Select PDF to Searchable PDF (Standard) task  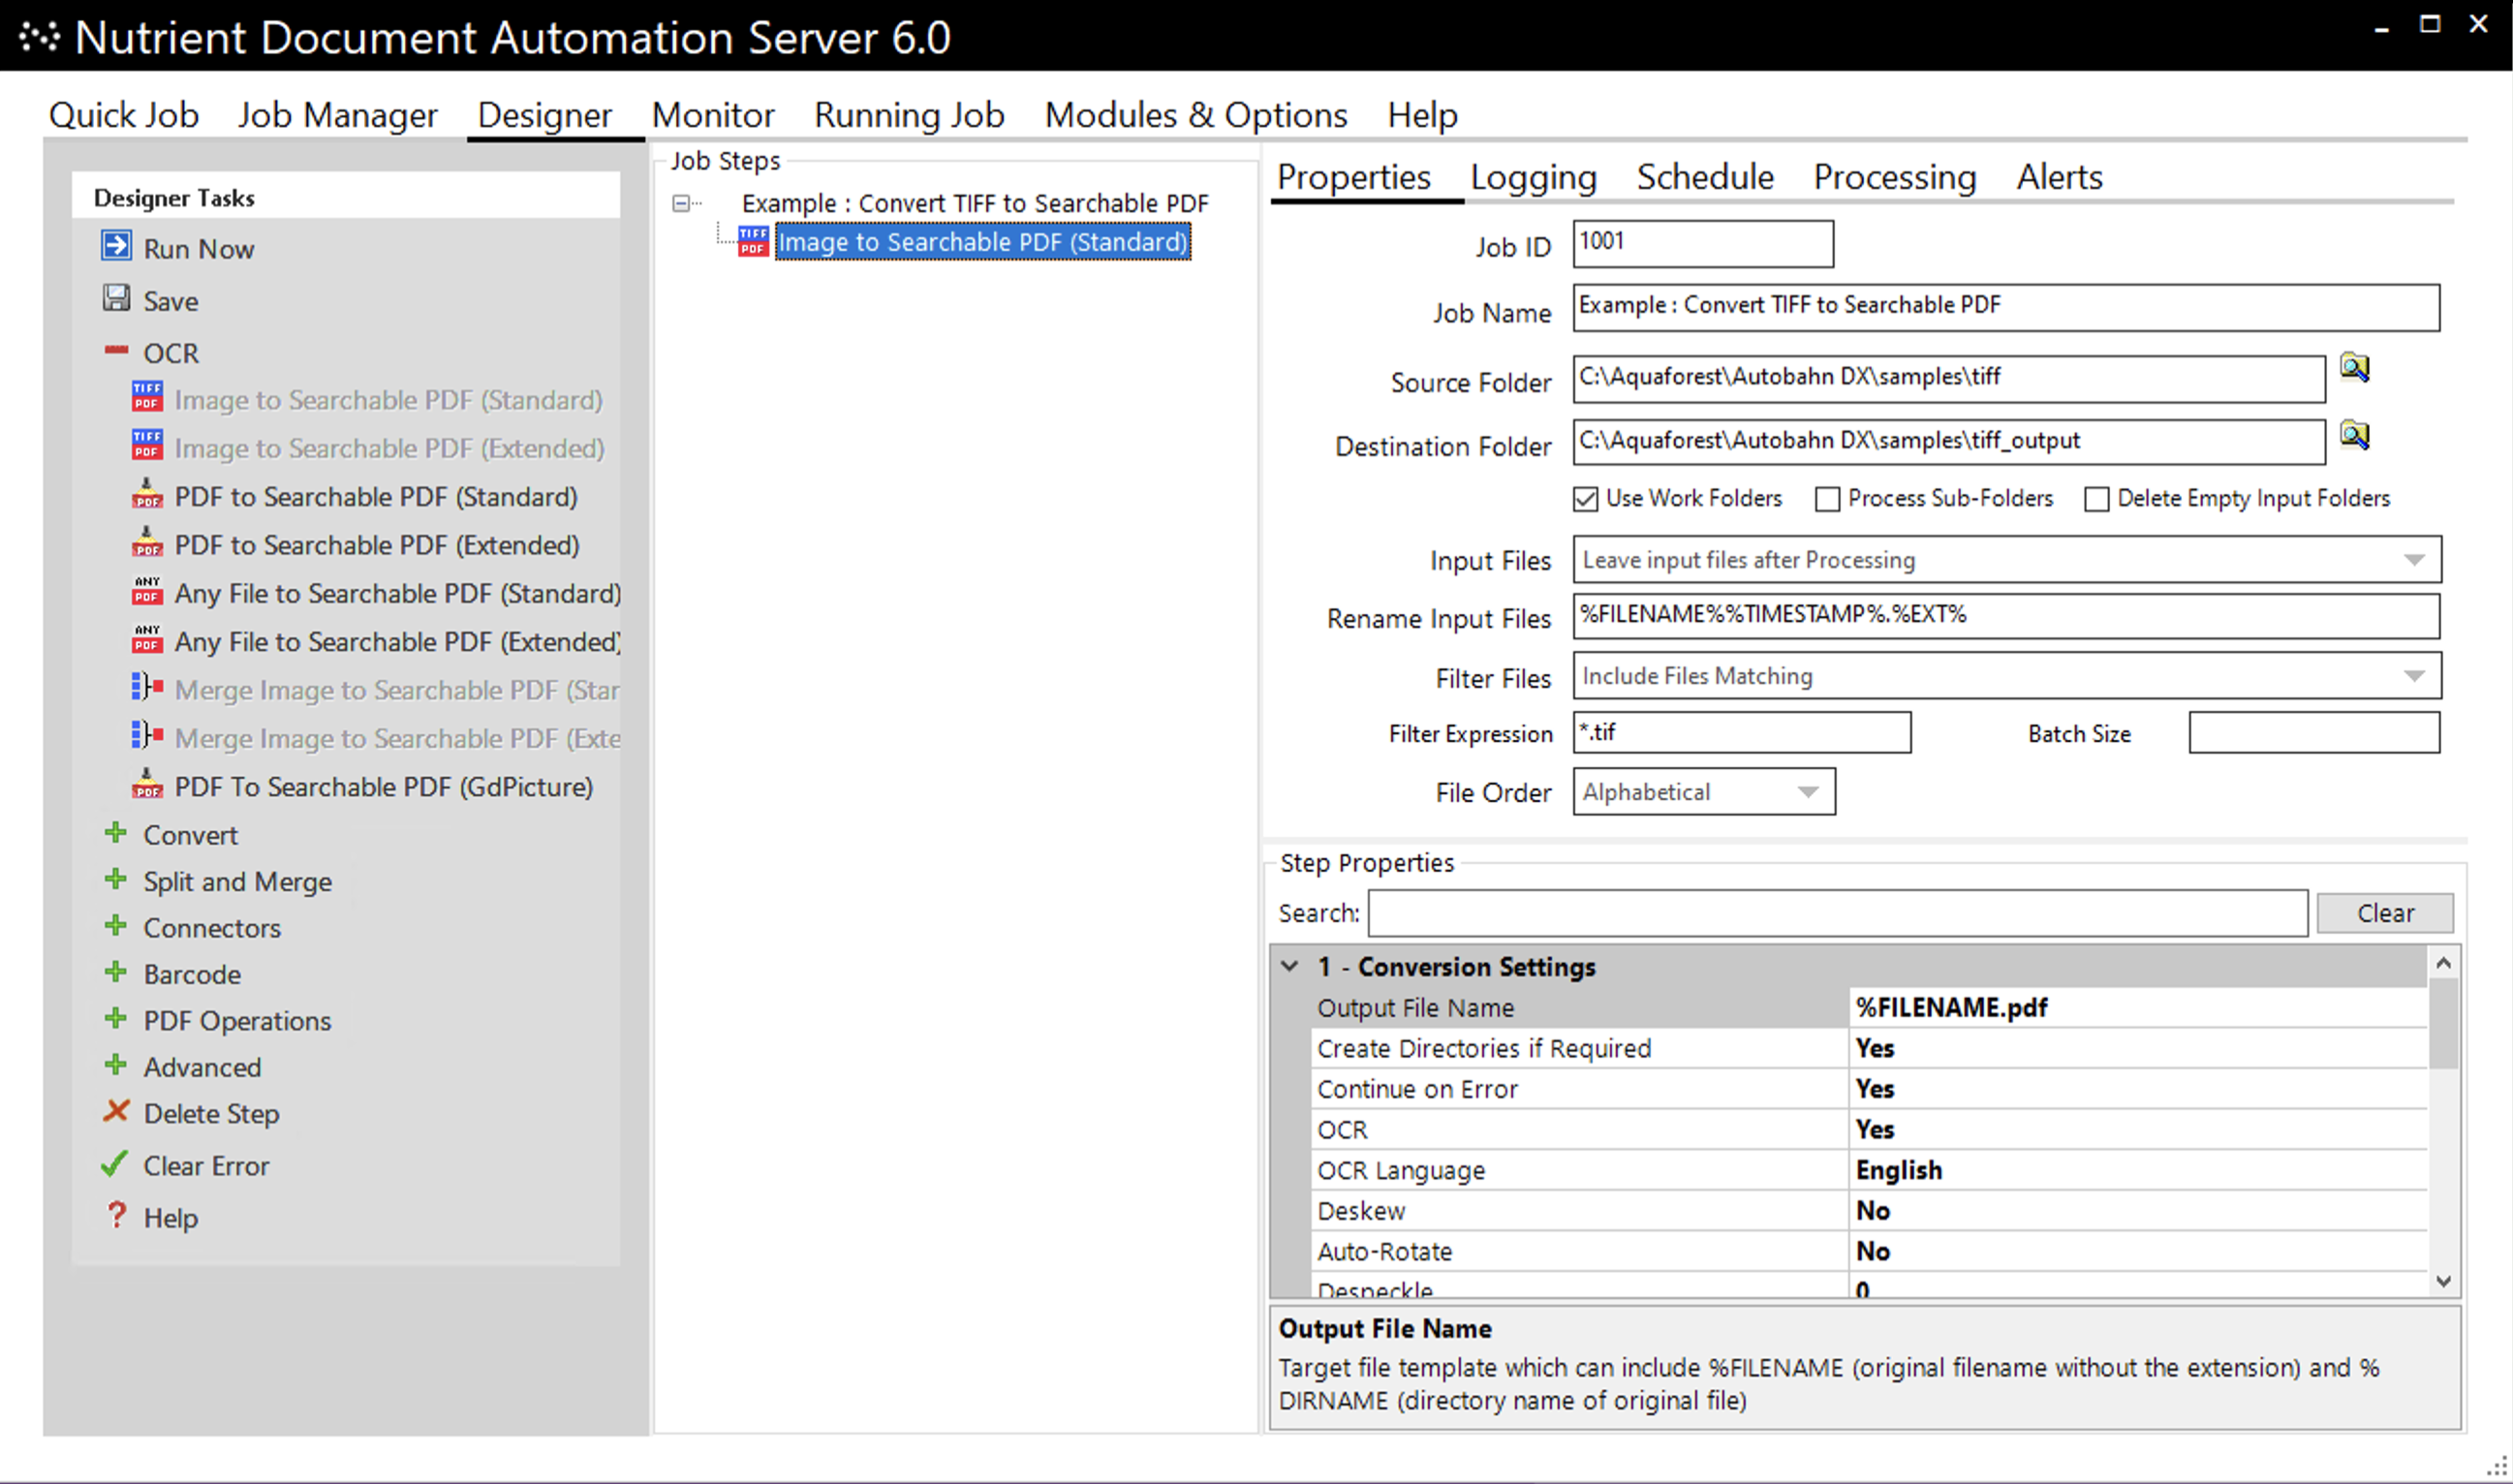tap(375, 496)
